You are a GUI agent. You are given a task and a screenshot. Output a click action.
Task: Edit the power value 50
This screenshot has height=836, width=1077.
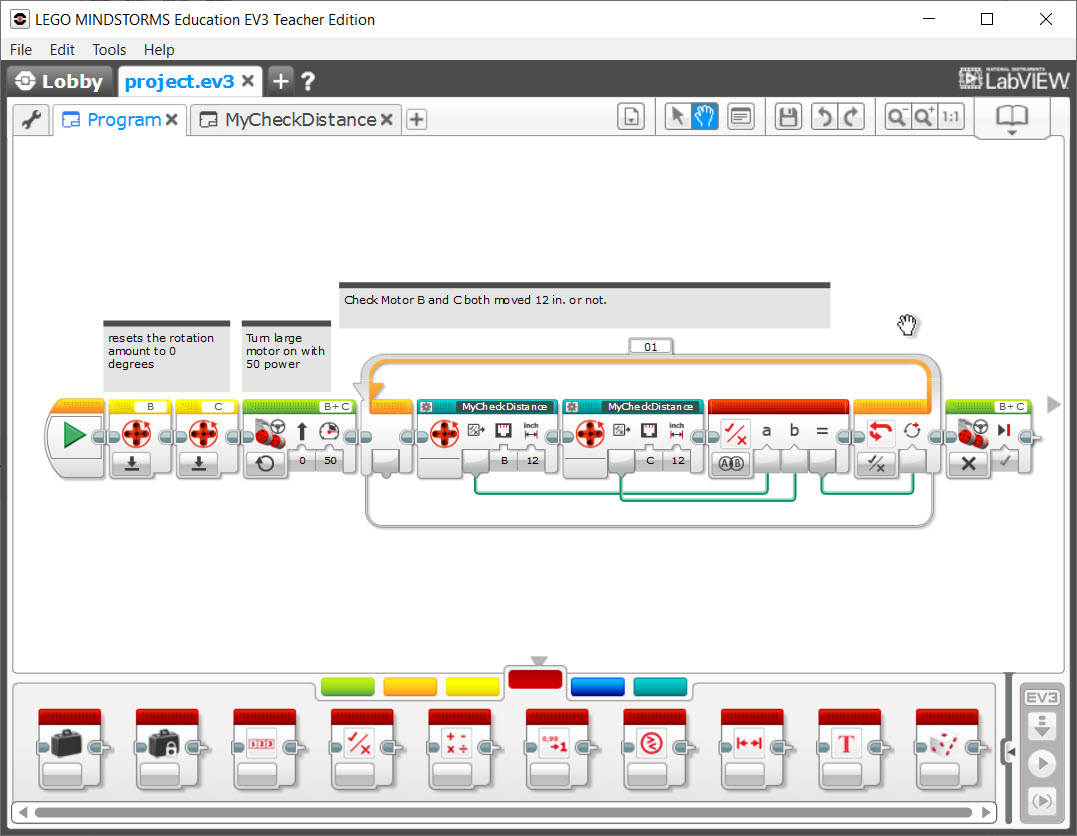point(330,461)
